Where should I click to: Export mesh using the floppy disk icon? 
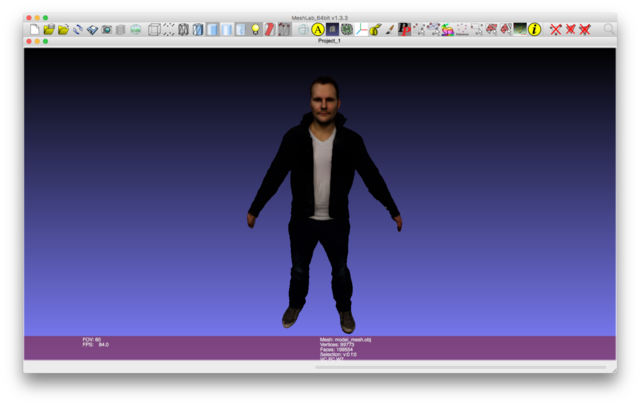pyautogui.click(x=92, y=29)
